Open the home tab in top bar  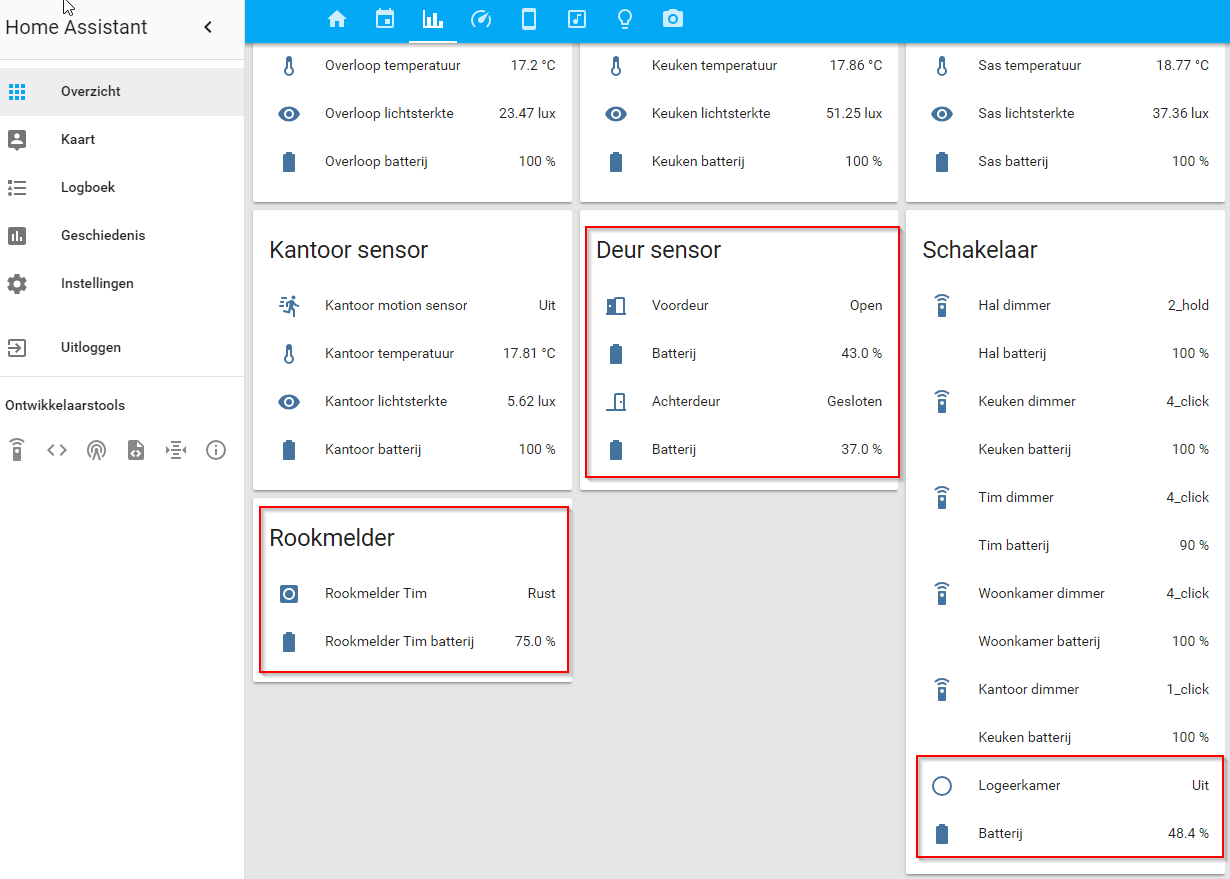coord(337,19)
